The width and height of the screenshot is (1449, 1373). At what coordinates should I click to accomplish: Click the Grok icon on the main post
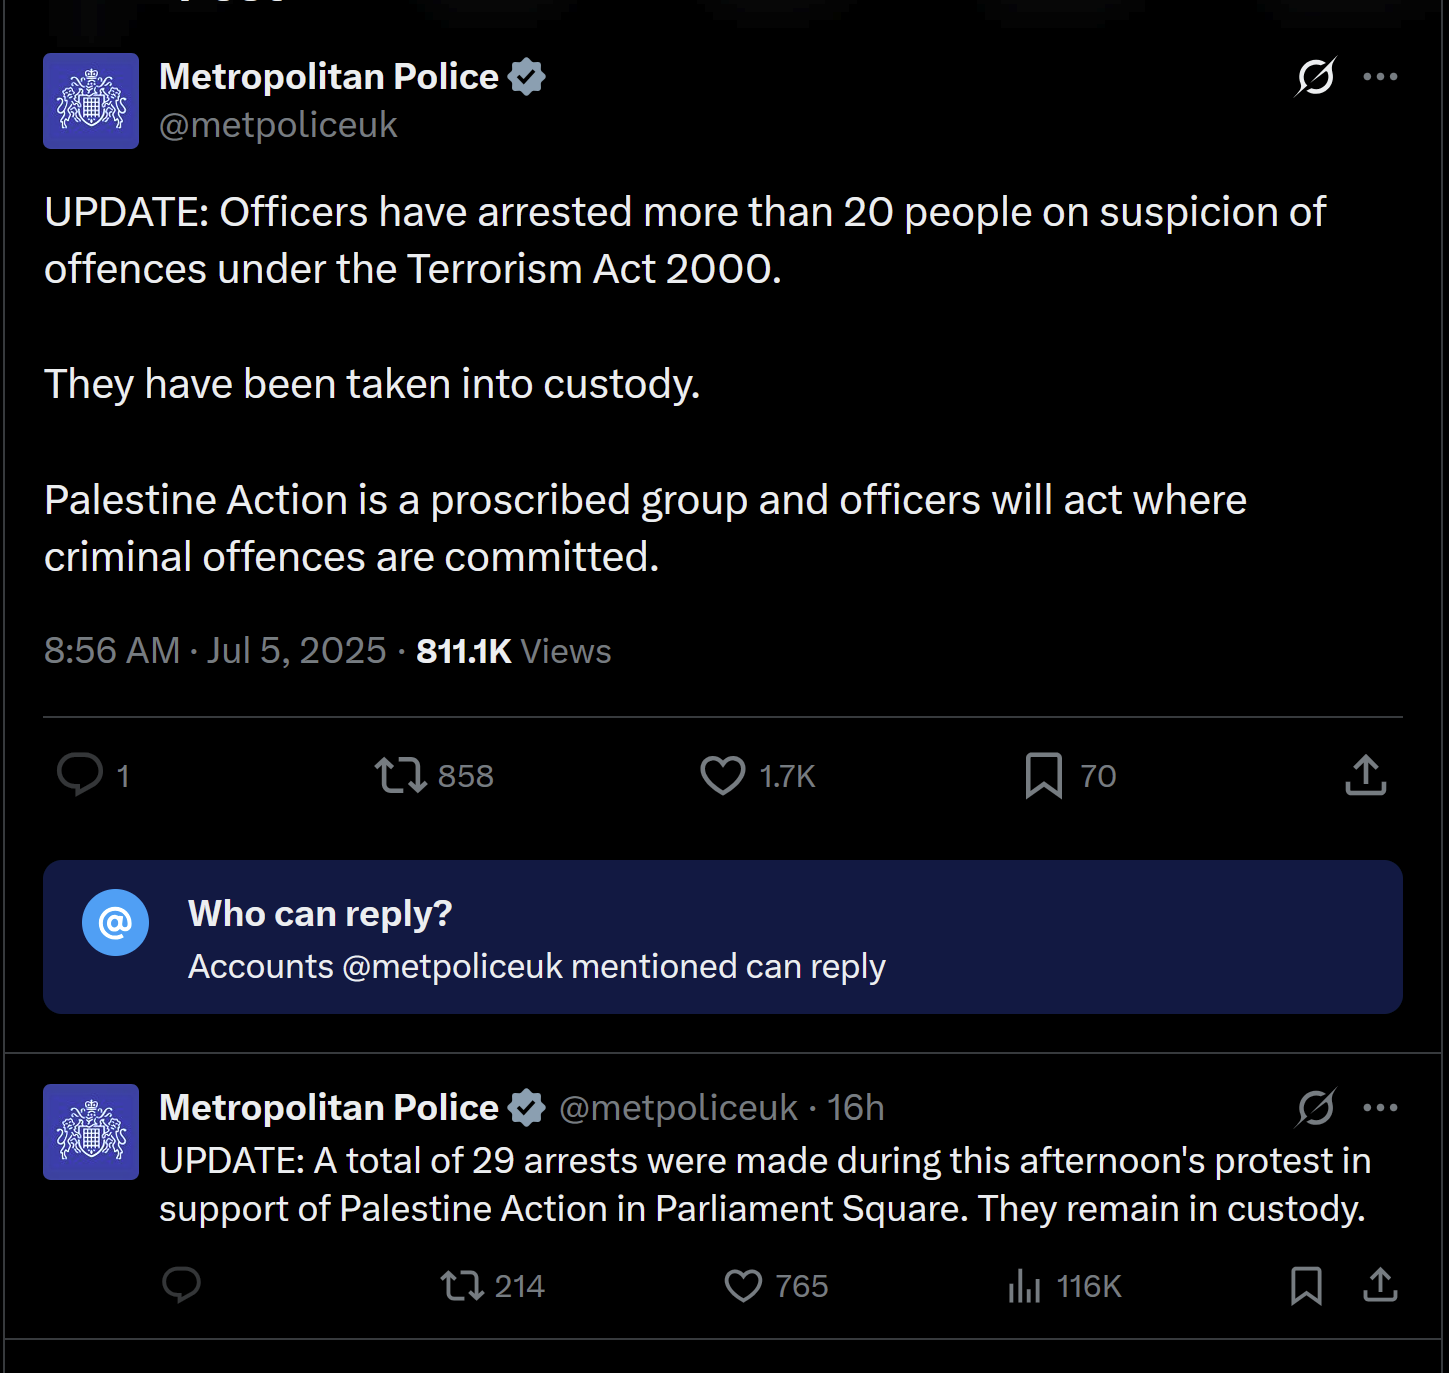coord(1315,77)
